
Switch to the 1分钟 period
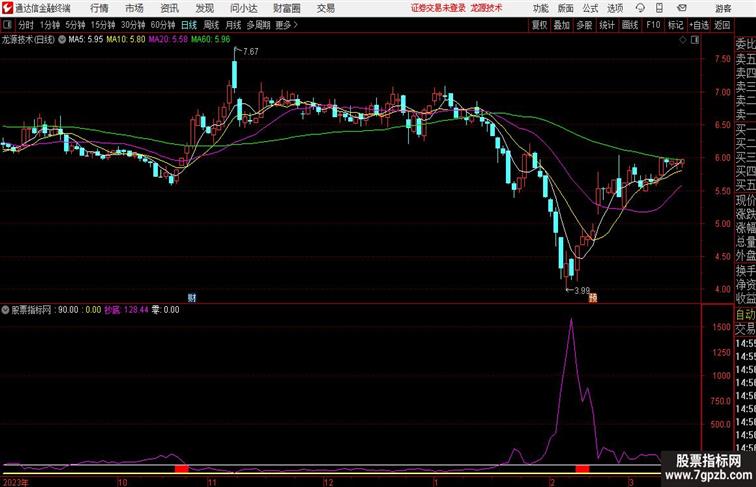pyautogui.click(x=50, y=25)
